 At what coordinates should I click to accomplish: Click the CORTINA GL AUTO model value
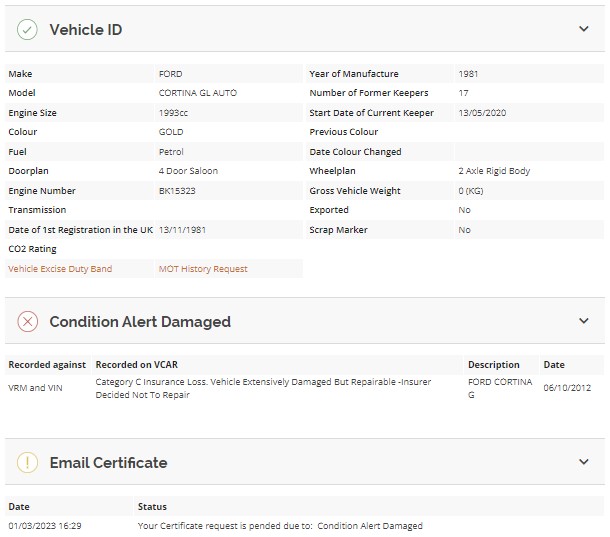coord(198,93)
